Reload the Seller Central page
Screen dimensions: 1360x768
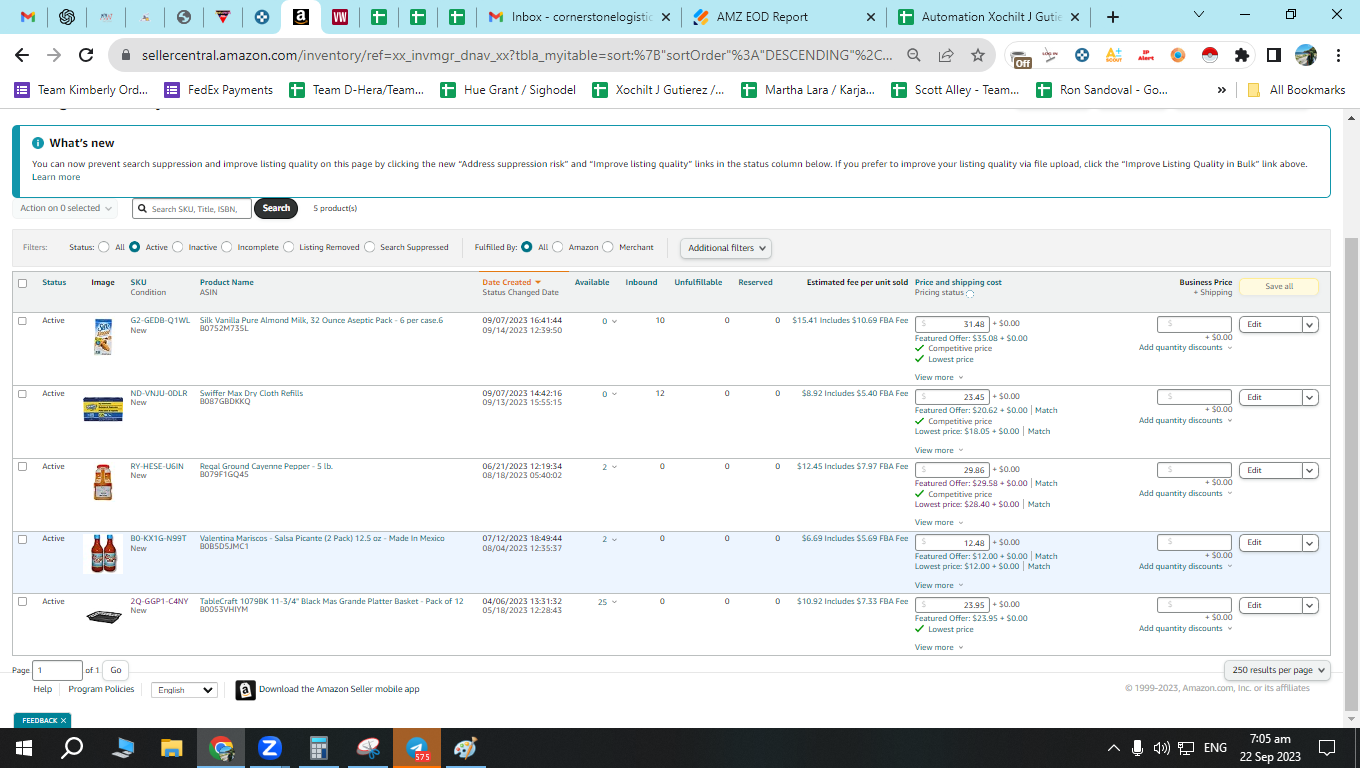(x=86, y=56)
